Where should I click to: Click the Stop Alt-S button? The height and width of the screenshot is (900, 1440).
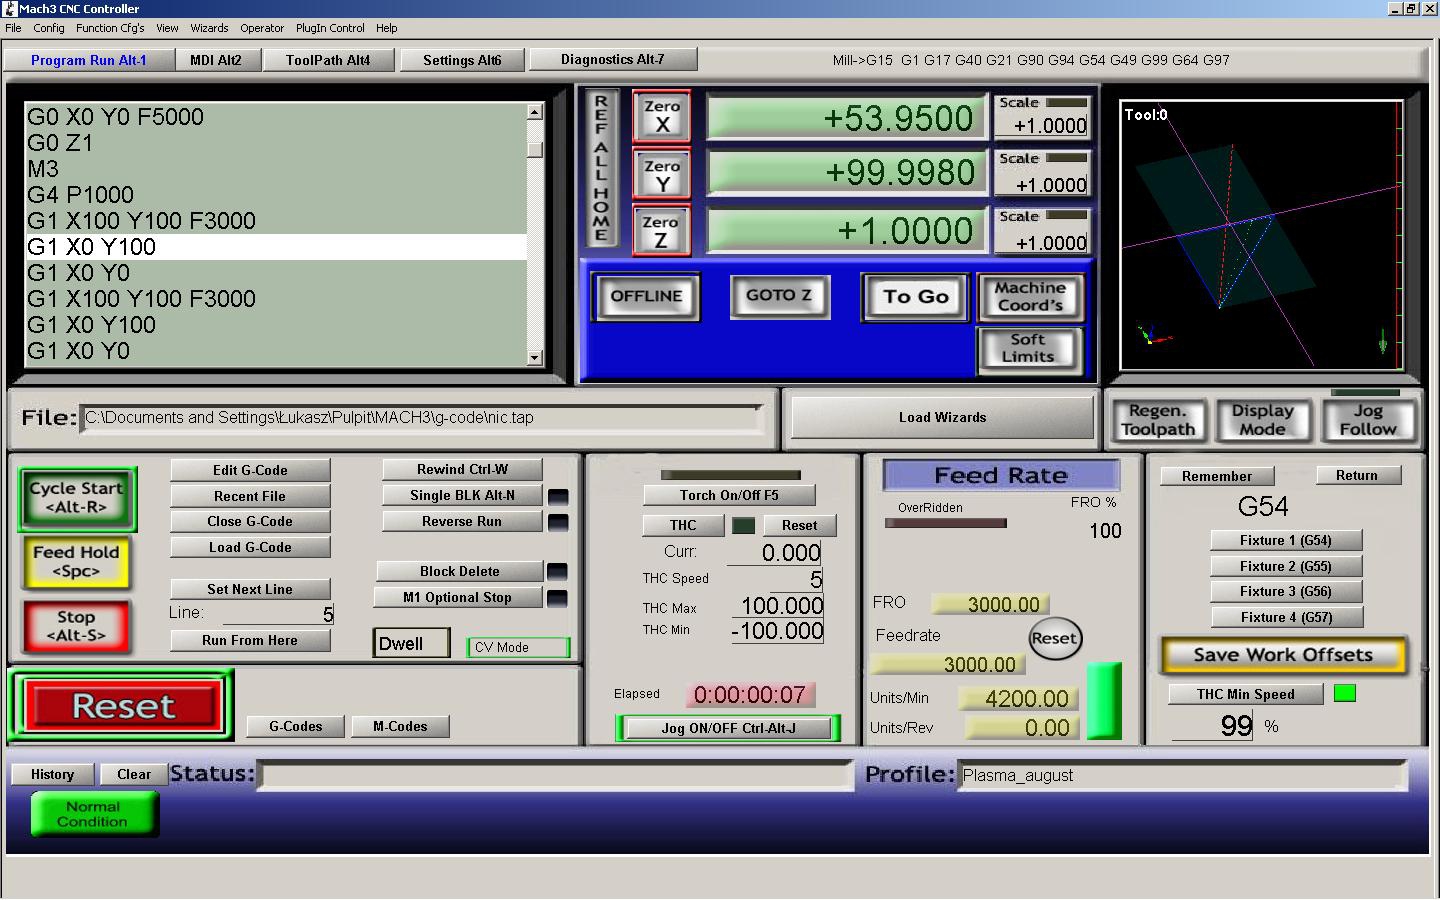pos(76,626)
